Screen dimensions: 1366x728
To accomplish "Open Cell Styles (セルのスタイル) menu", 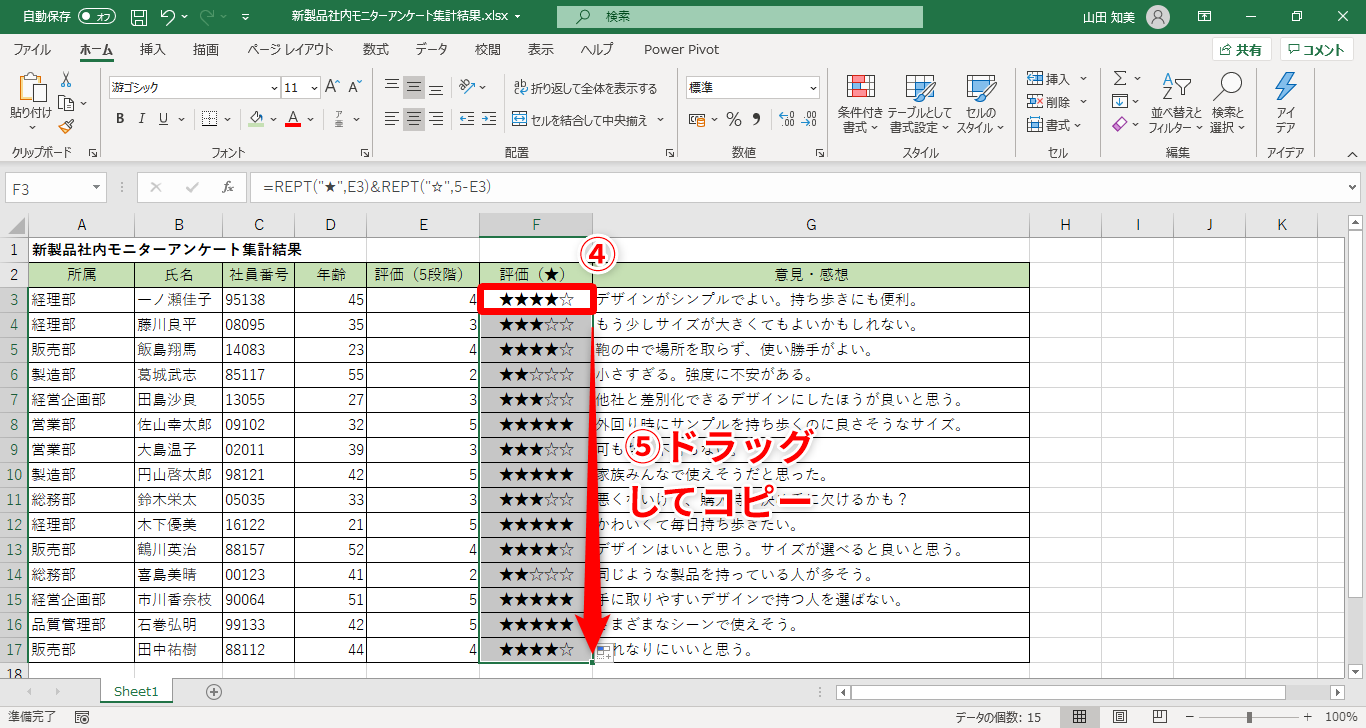I will (981, 104).
